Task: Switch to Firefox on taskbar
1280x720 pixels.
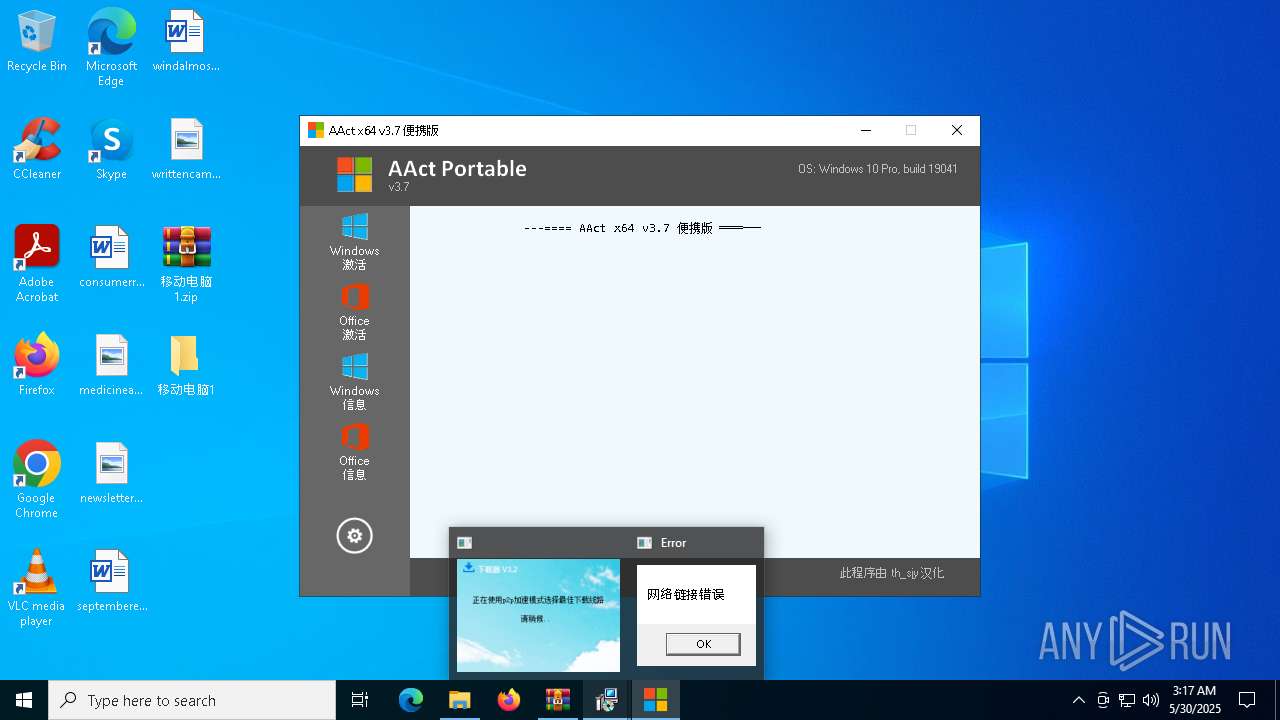Action: click(509, 700)
